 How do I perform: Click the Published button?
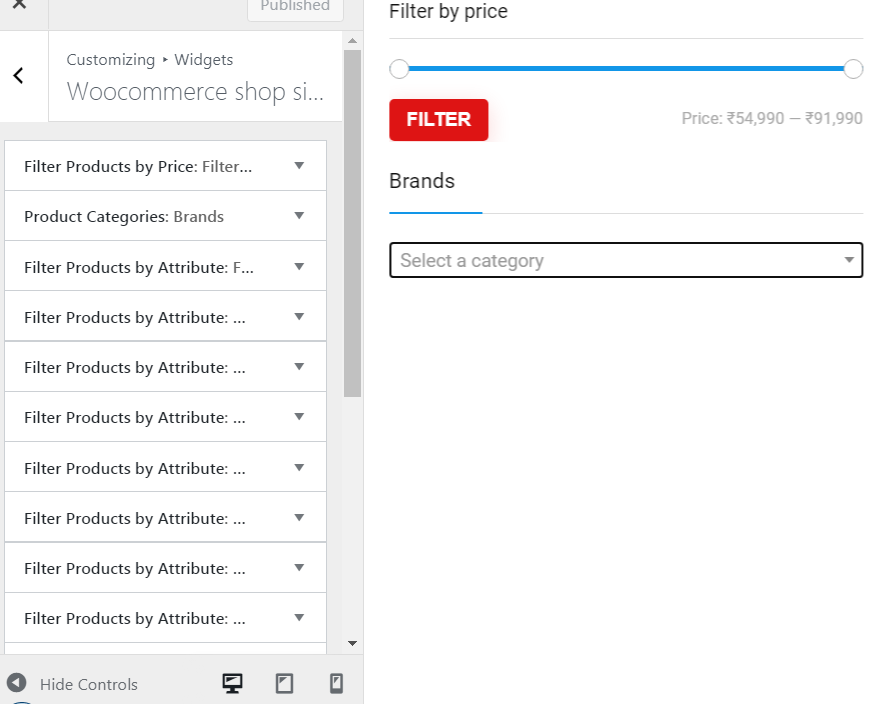[x=295, y=7]
